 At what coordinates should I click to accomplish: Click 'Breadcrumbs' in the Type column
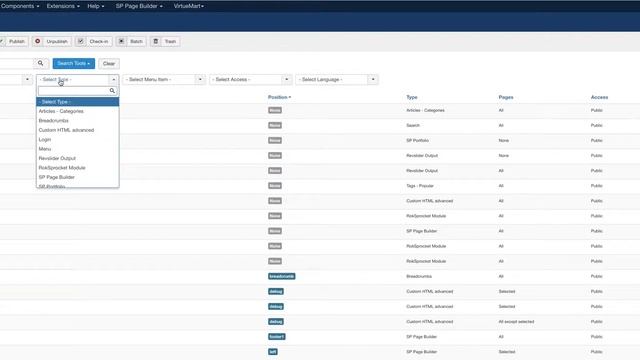point(419,276)
